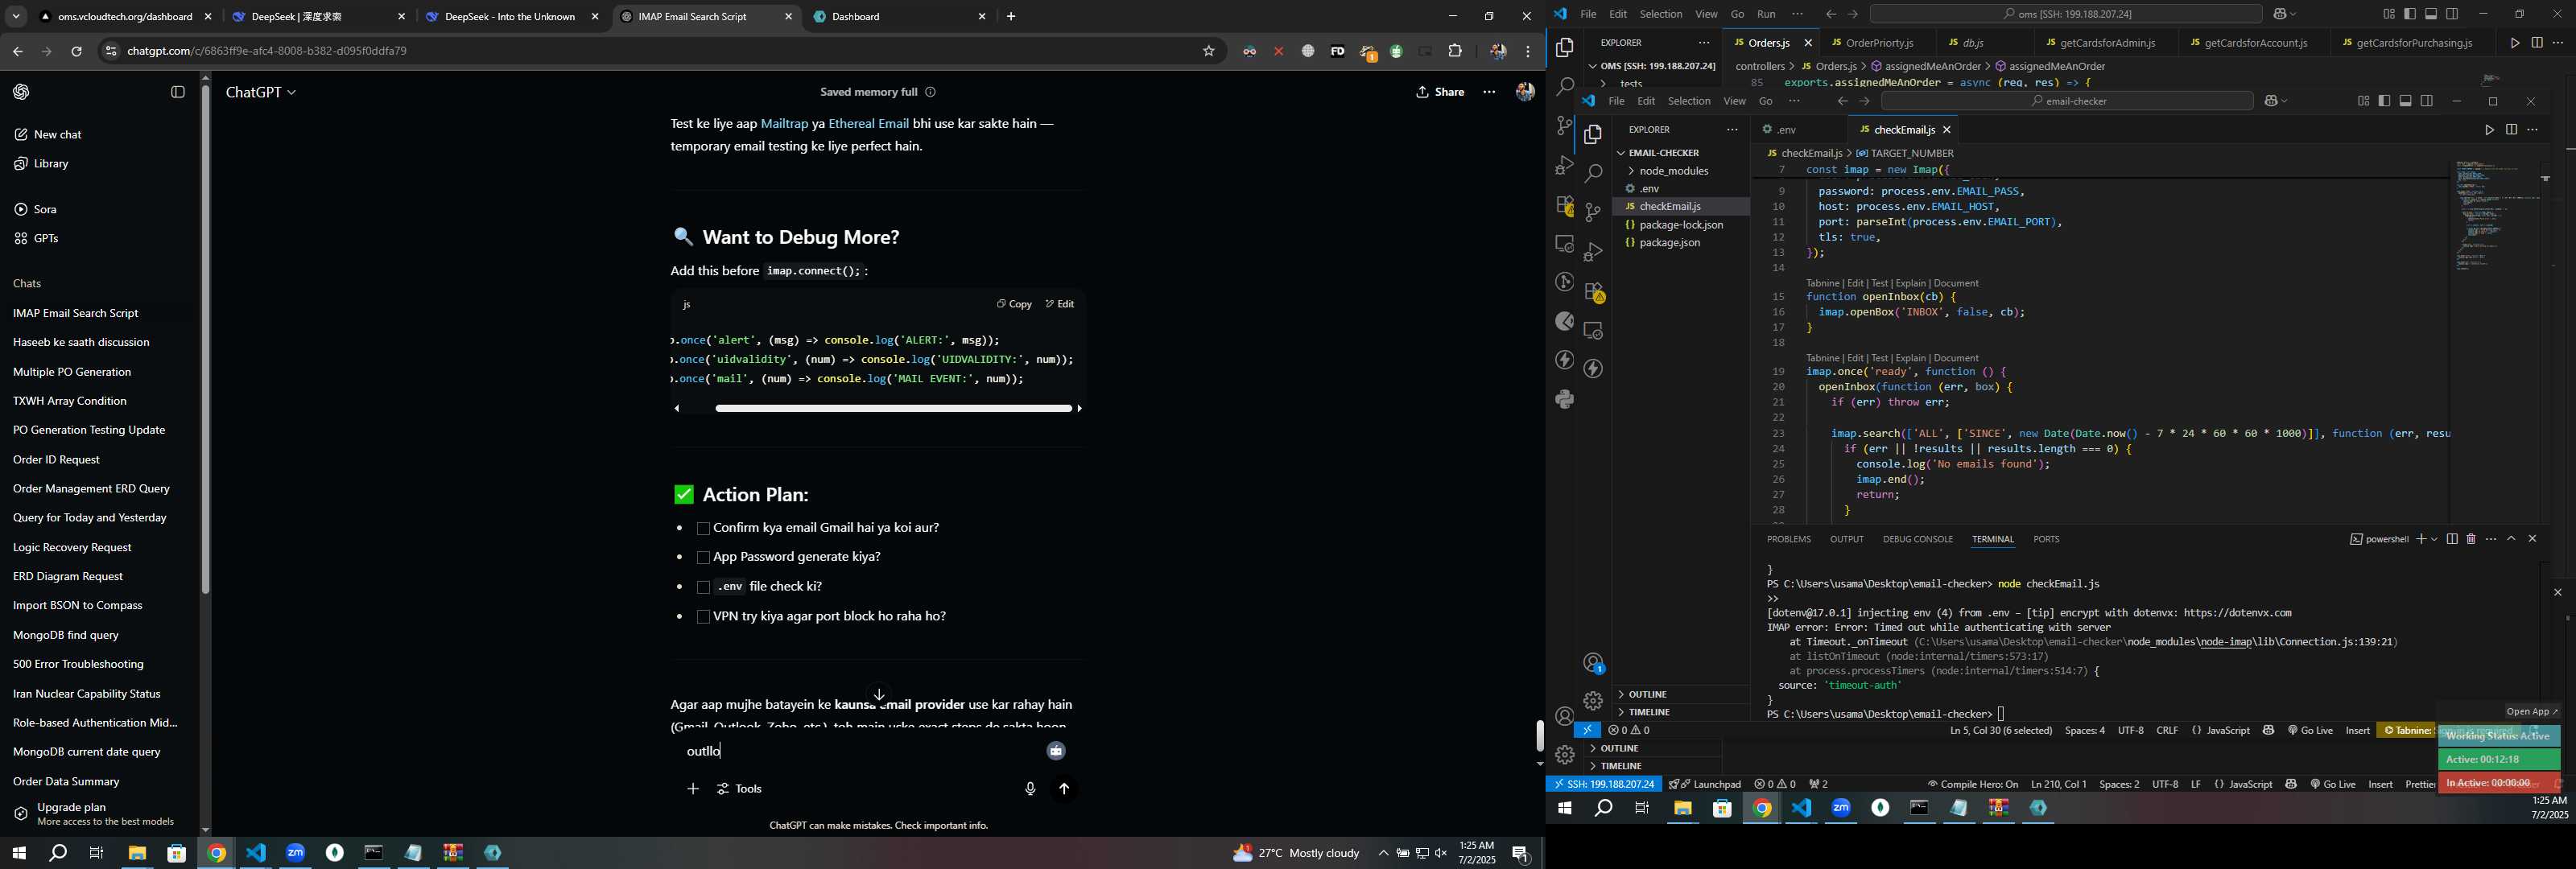The width and height of the screenshot is (2576, 869).
Task: Click the ChatGPT sidebar vertical scrollbar
Action: click(205, 340)
